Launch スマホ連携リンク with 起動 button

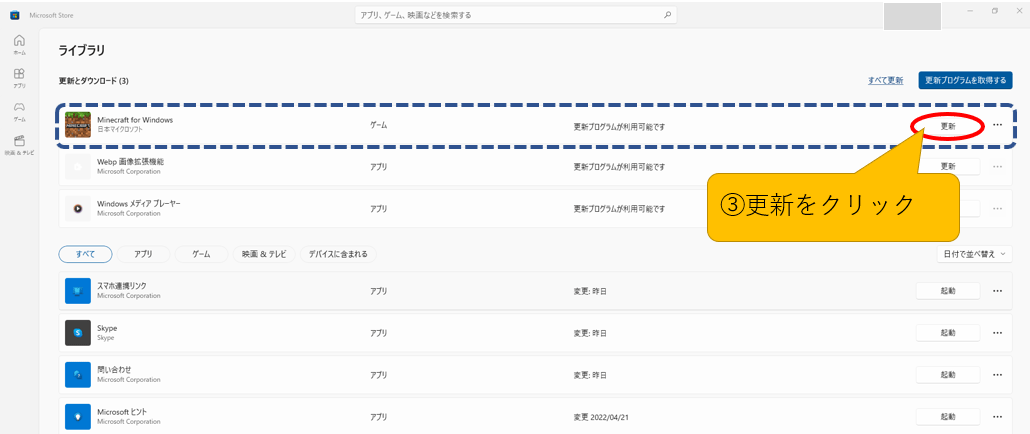pos(948,291)
